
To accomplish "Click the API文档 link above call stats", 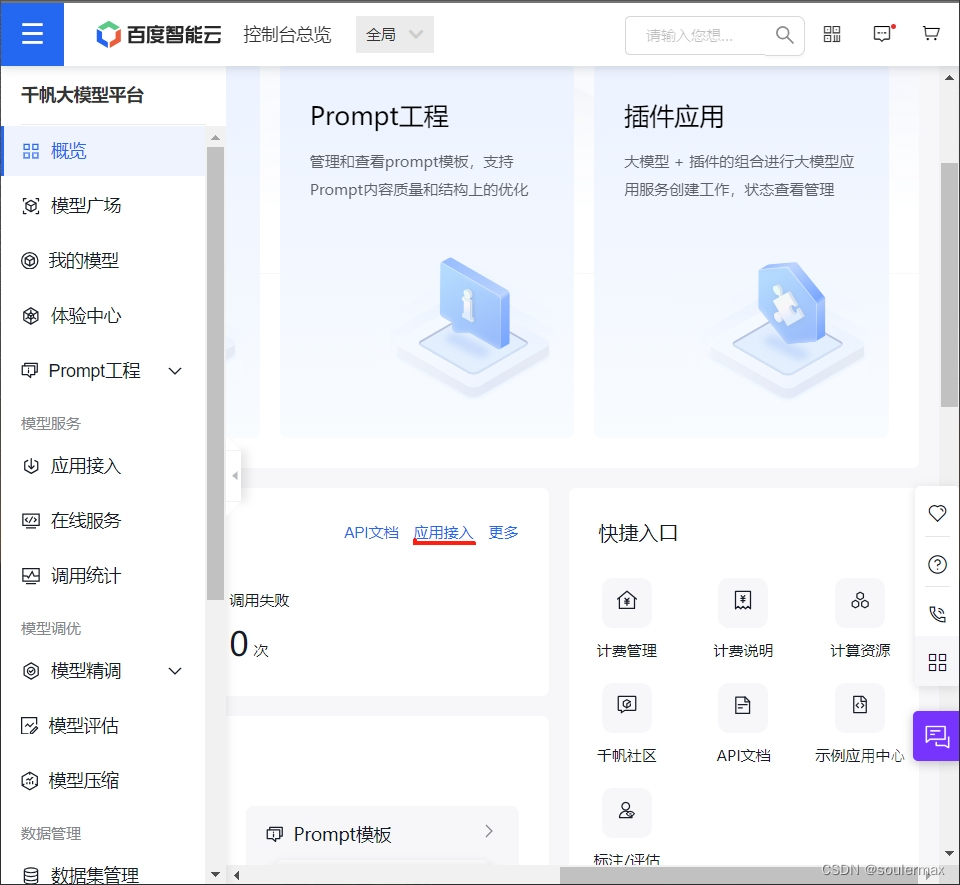I will pyautogui.click(x=371, y=533).
